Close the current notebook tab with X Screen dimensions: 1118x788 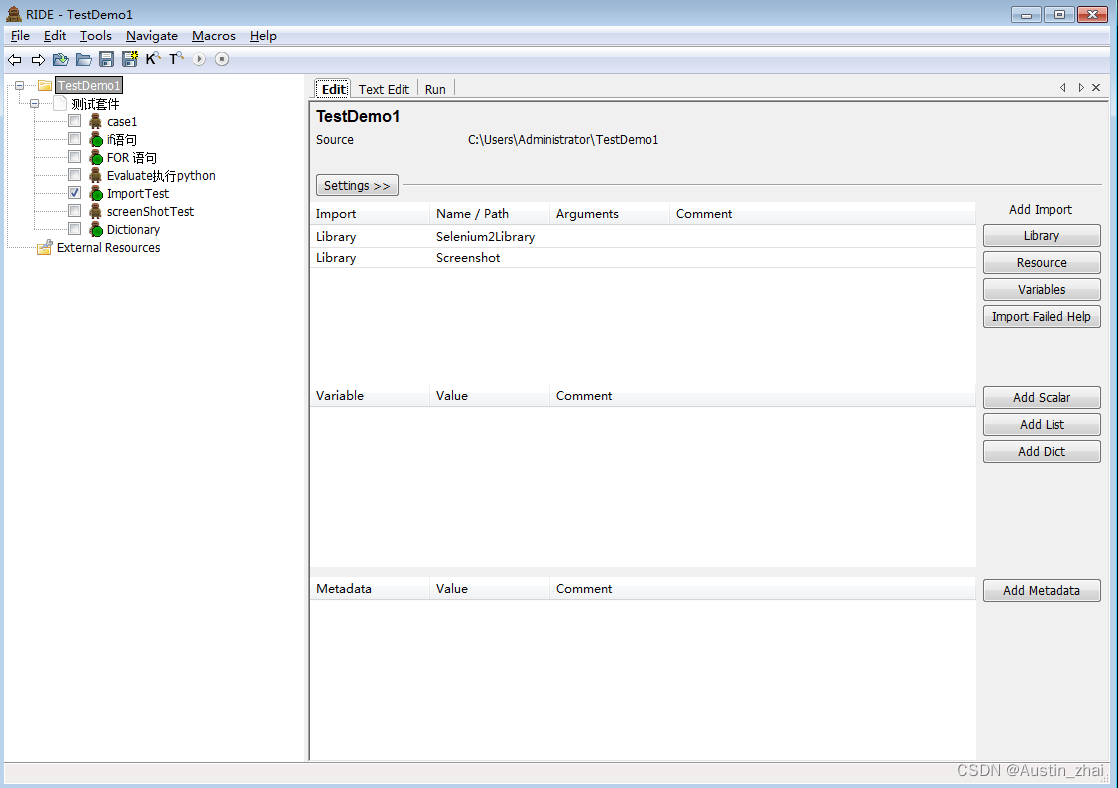tap(1096, 87)
